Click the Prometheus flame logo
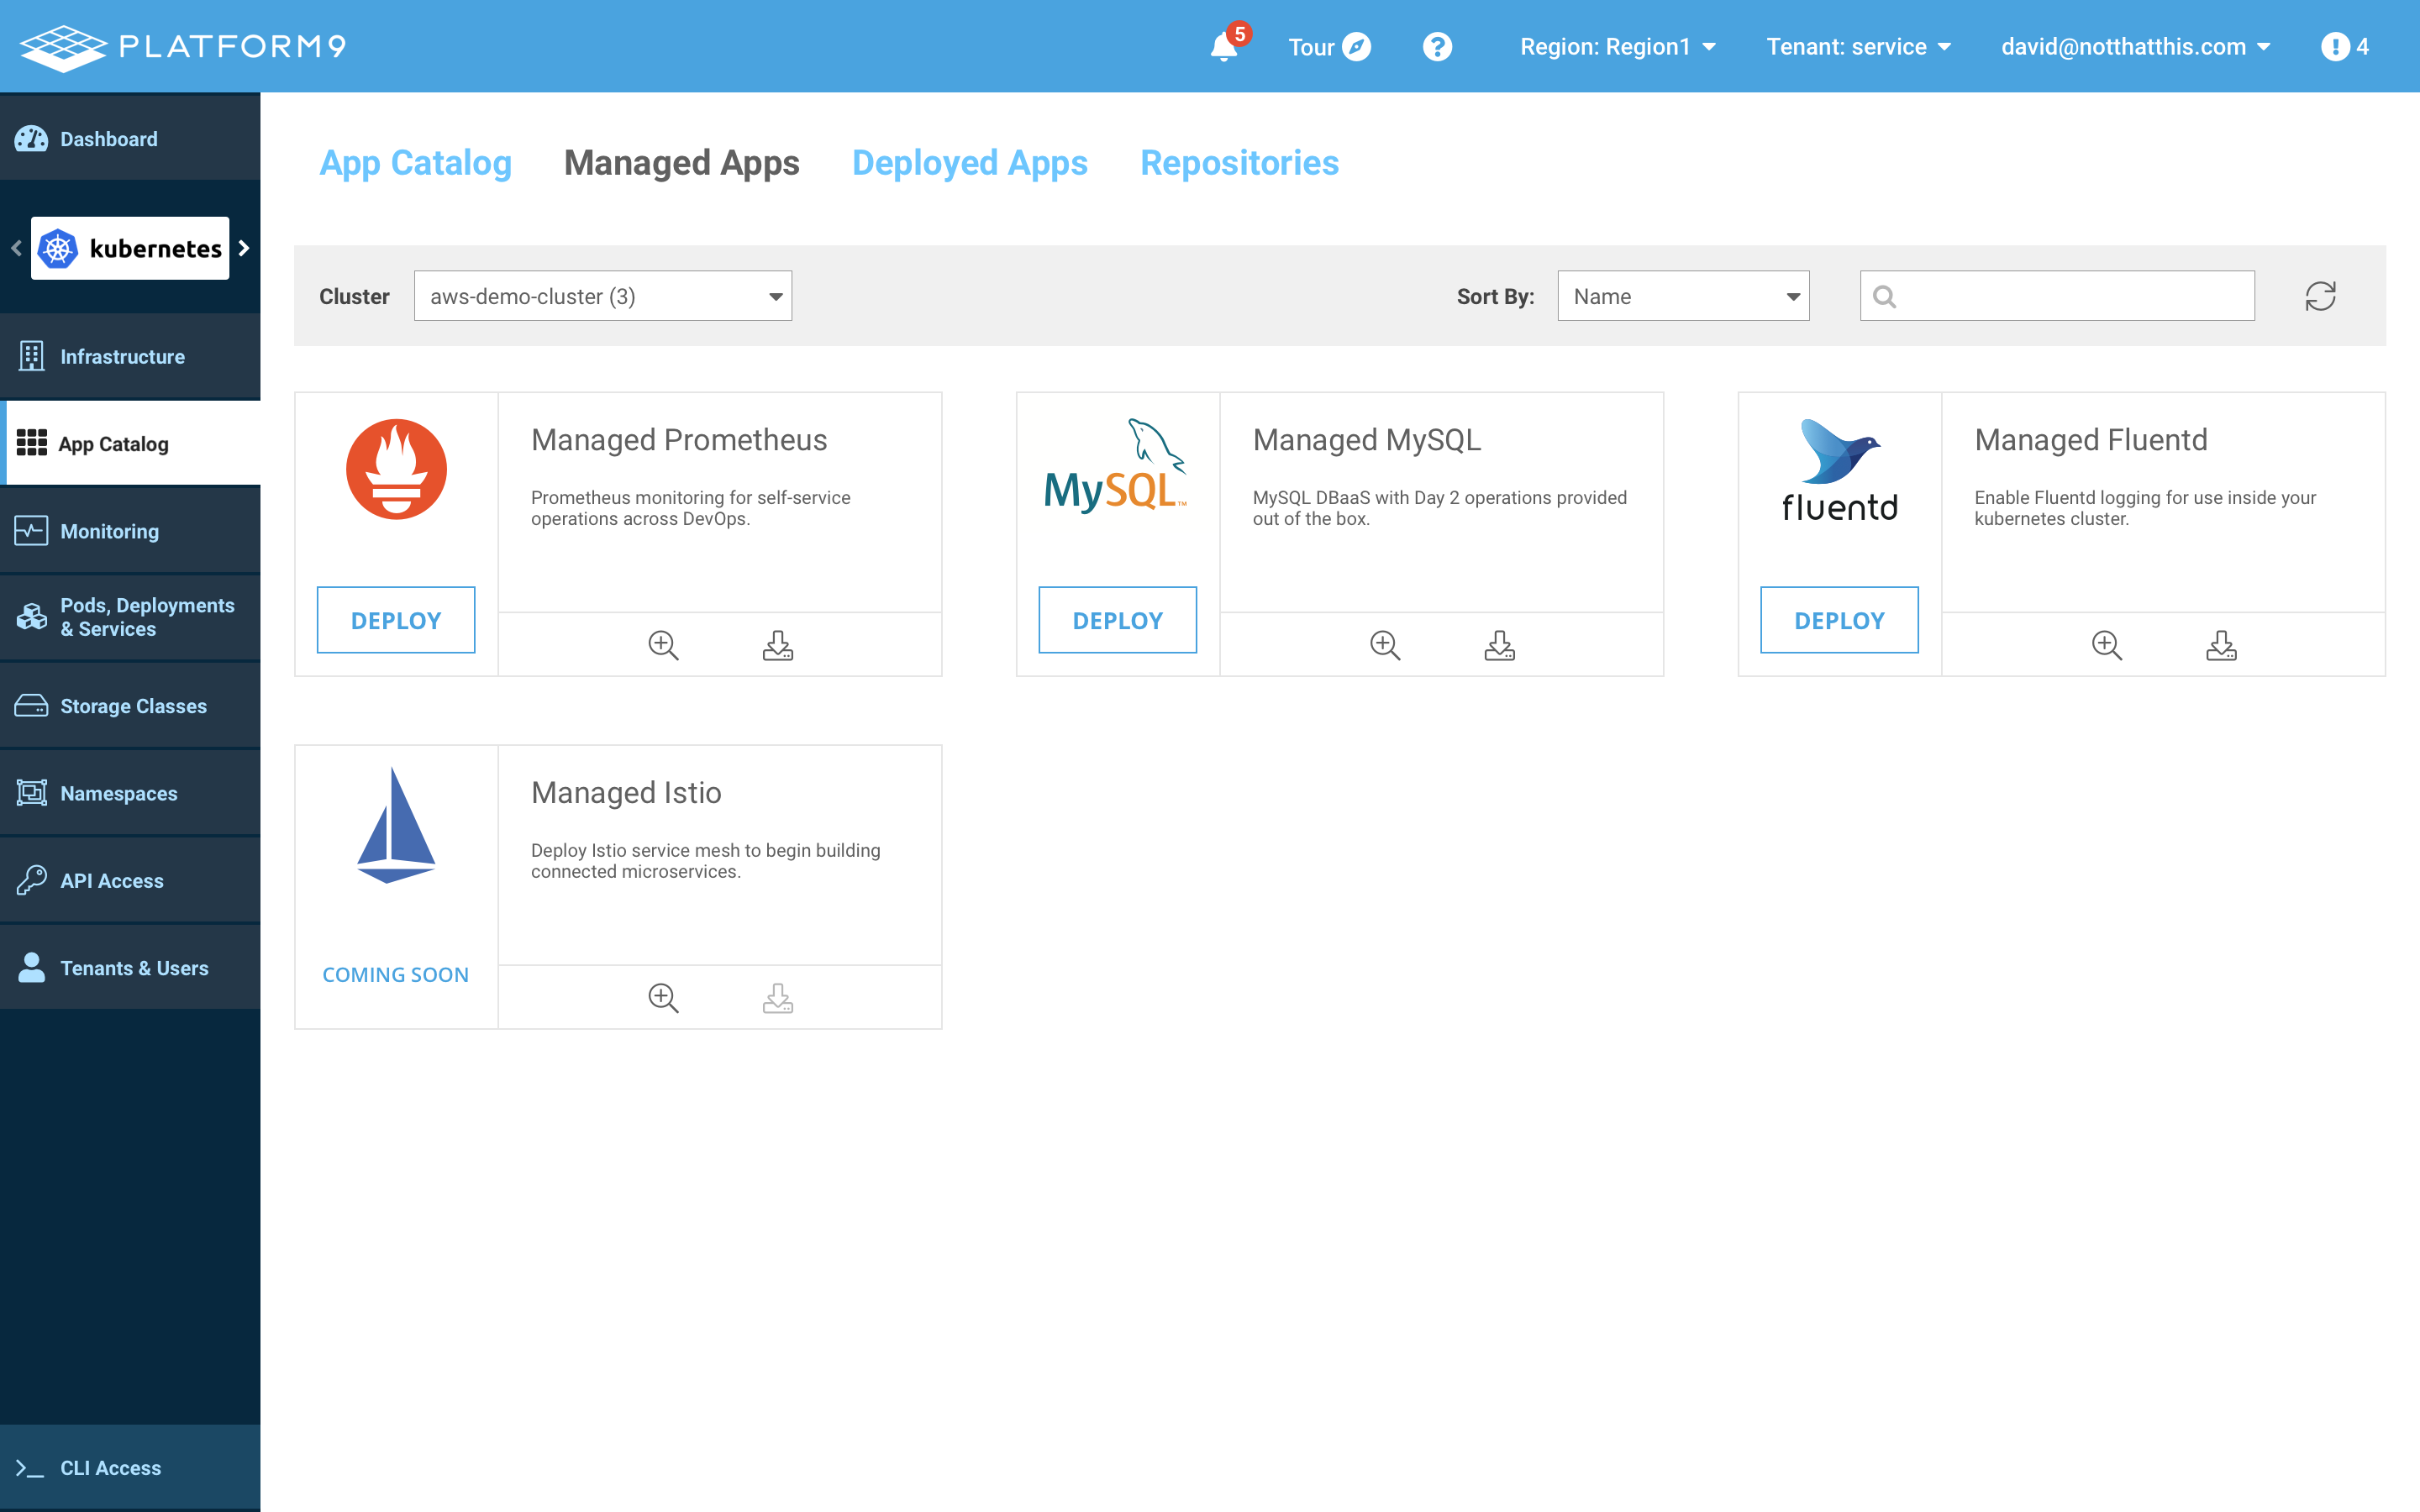 tap(396, 469)
